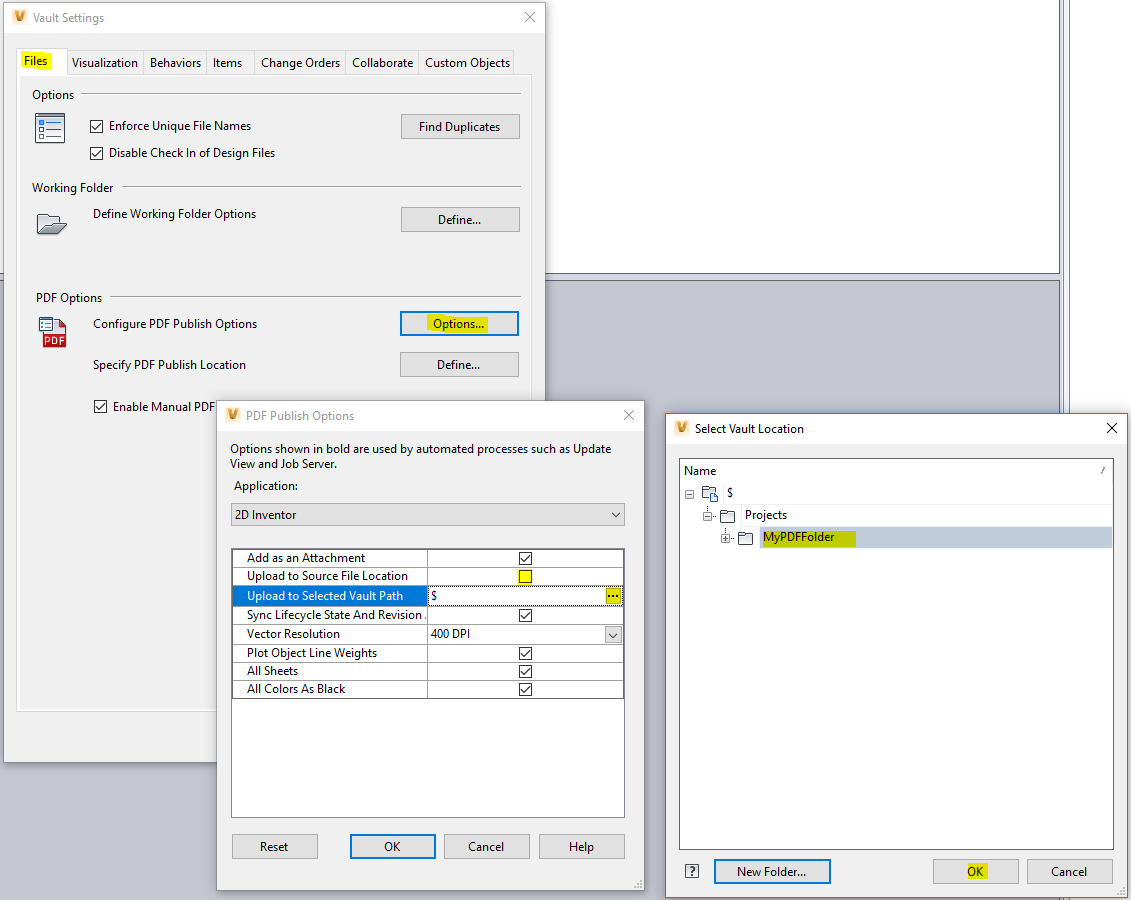Click Options for PDF Publish configuration

pyautogui.click(x=459, y=324)
